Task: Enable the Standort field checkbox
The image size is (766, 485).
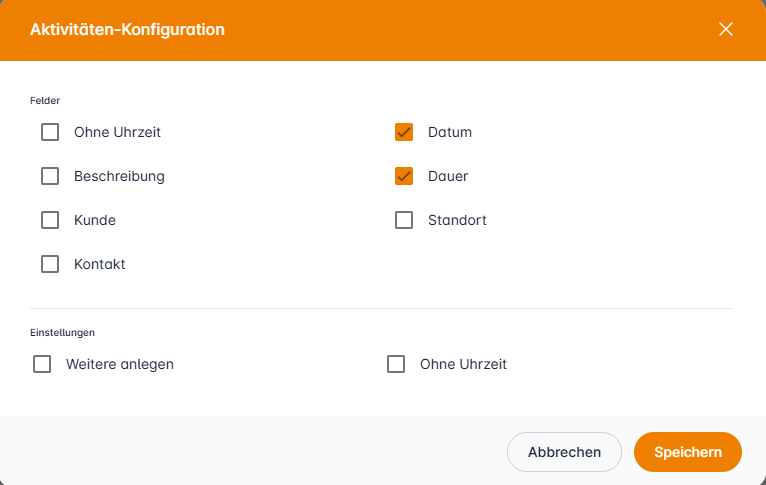Action: pyautogui.click(x=404, y=220)
